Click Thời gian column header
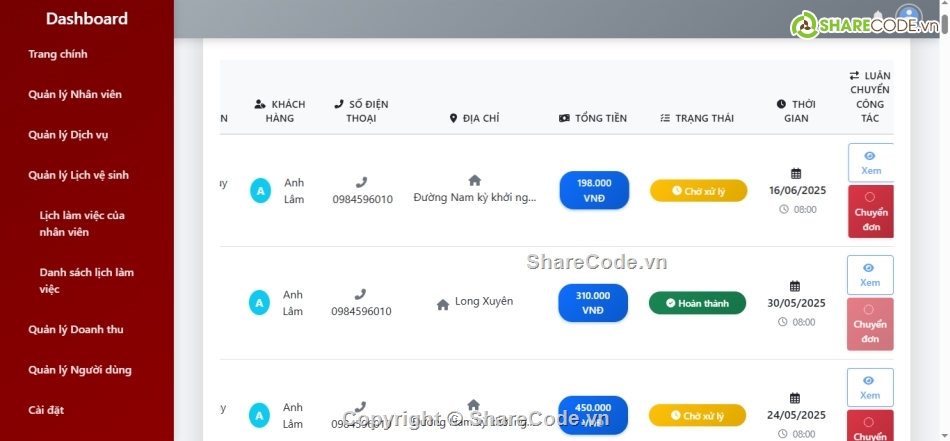 coord(796,111)
